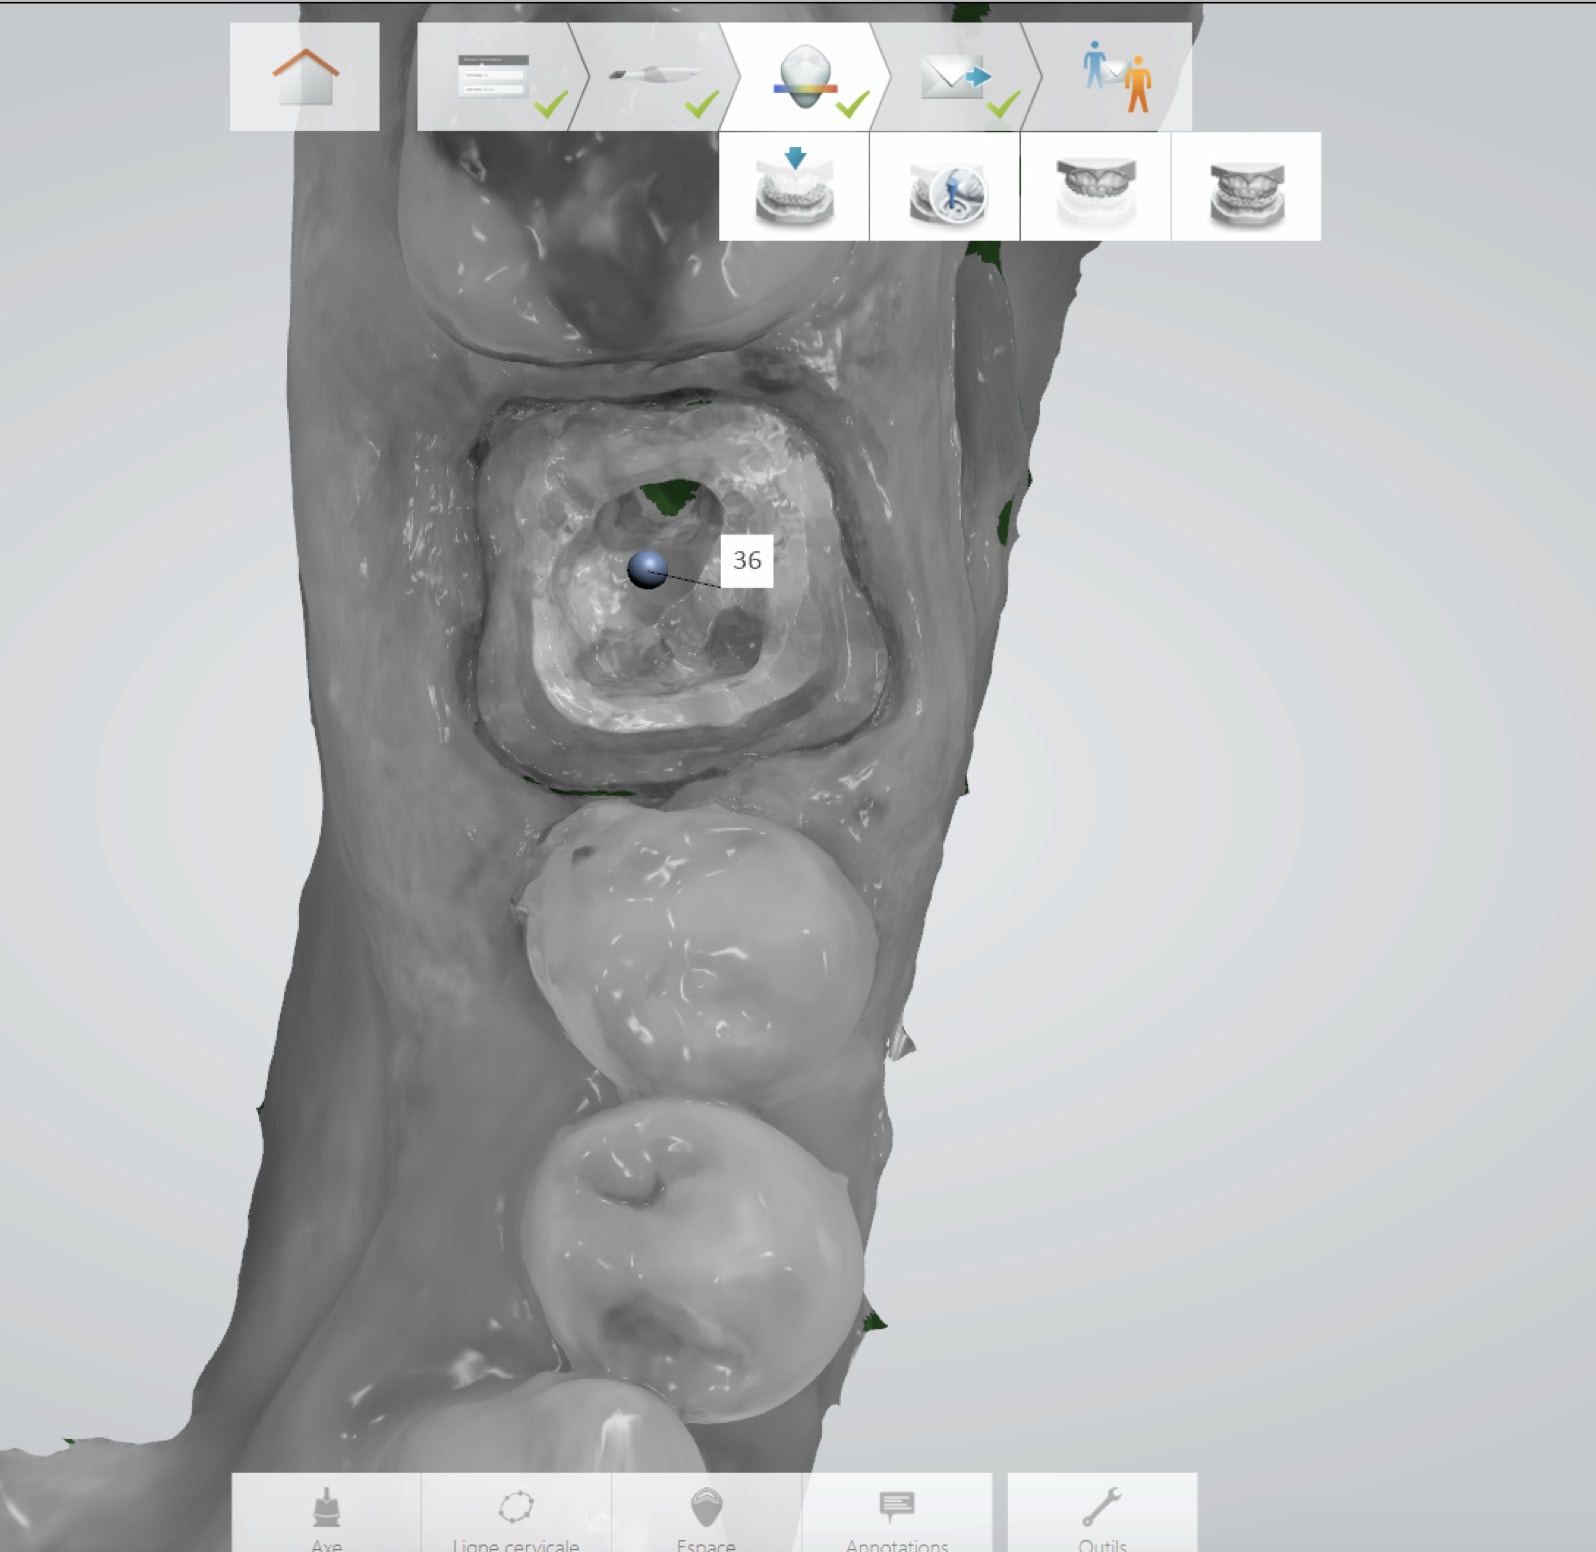Open the scanner acquisition step

655,77
